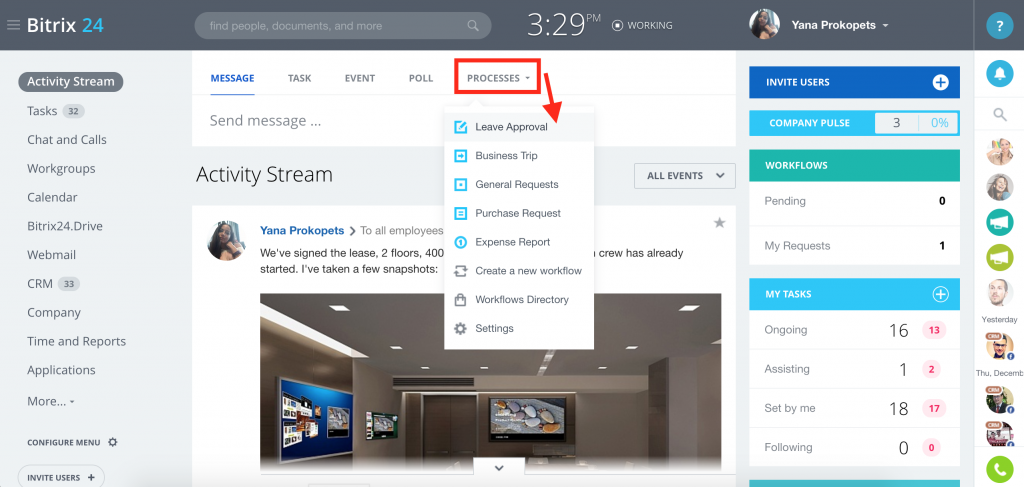Click the Create a new workflow icon
The width and height of the screenshot is (1024, 487).
pyautogui.click(x=460, y=270)
